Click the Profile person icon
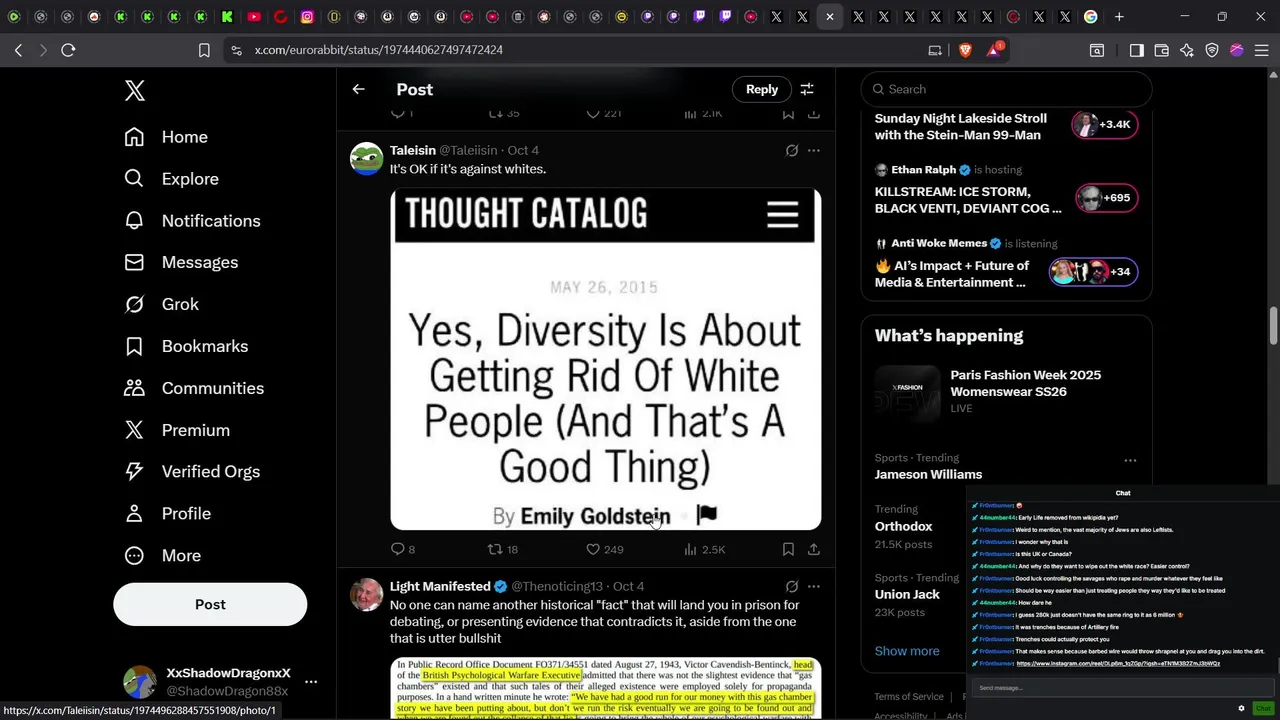Viewport: 1280px width, 720px height. pos(134,513)
